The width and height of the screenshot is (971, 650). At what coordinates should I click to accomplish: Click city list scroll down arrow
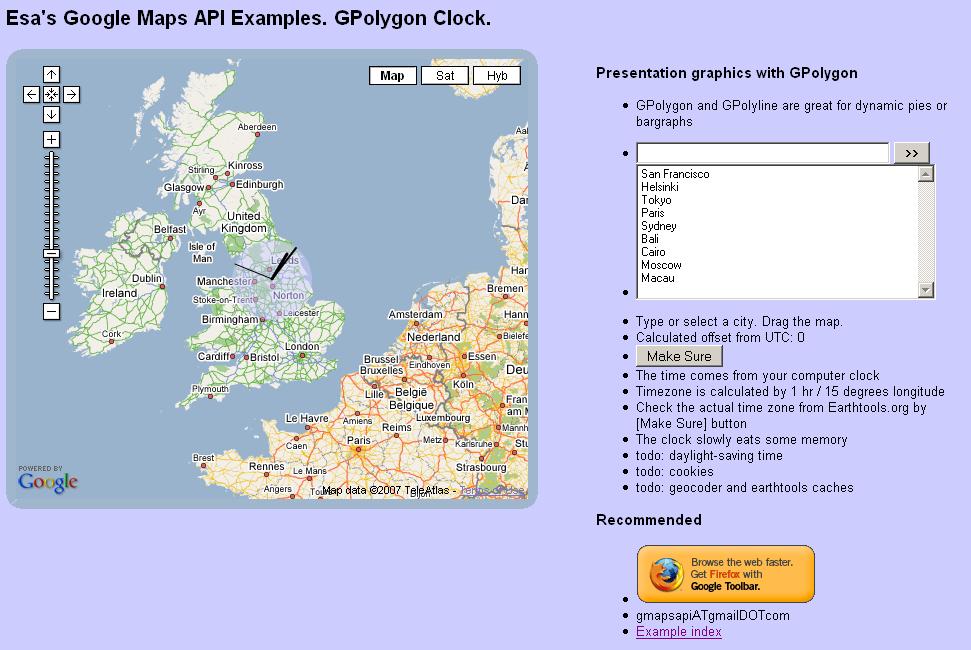926,289
